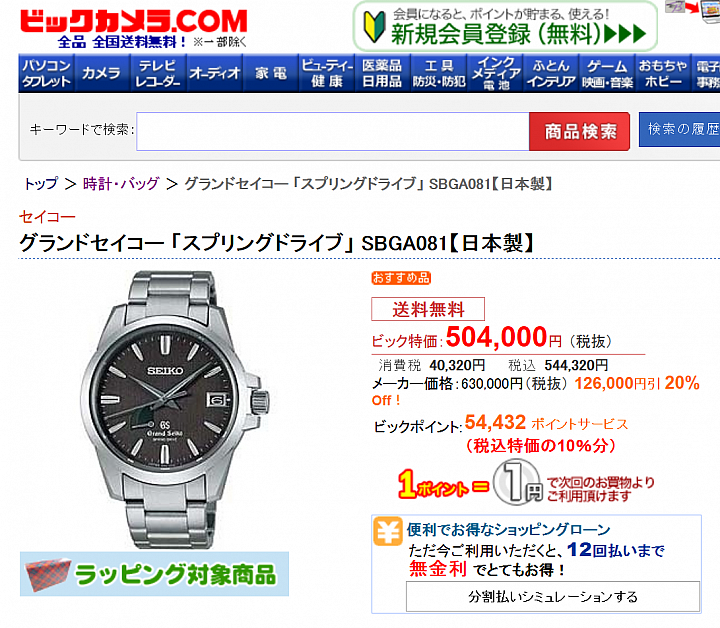This screenshot has height=628, width=720.
Task: Click the 送料無料 badge
Action: (428, 309)
